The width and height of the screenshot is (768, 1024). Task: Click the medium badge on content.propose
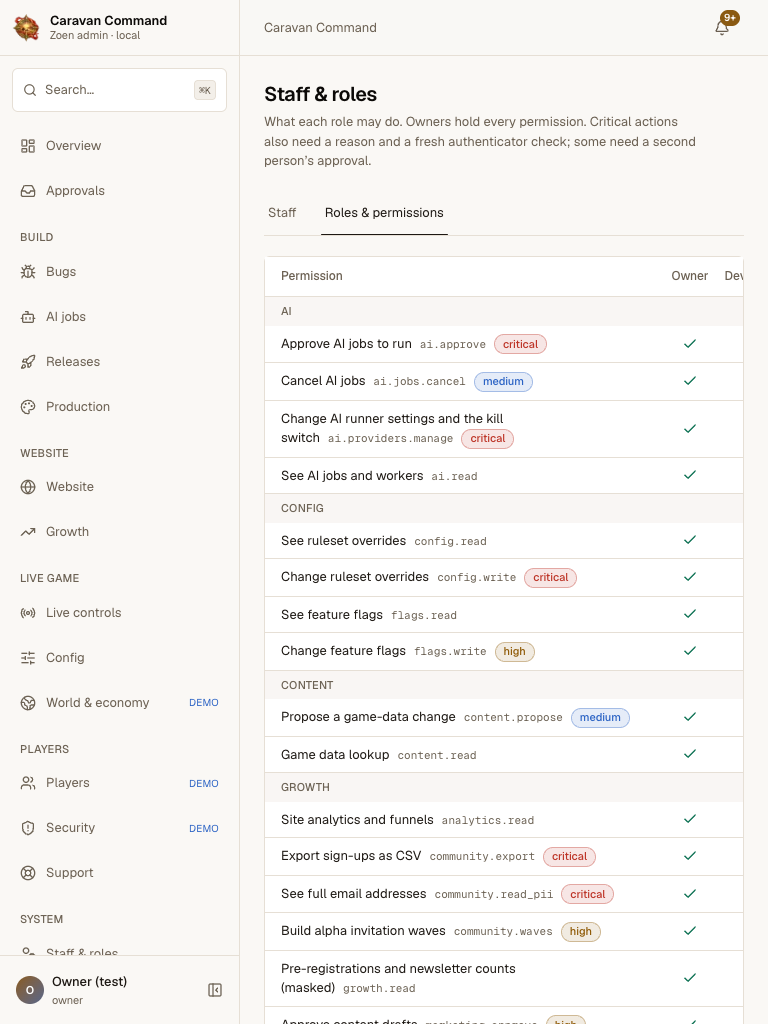tap(600, 717)
